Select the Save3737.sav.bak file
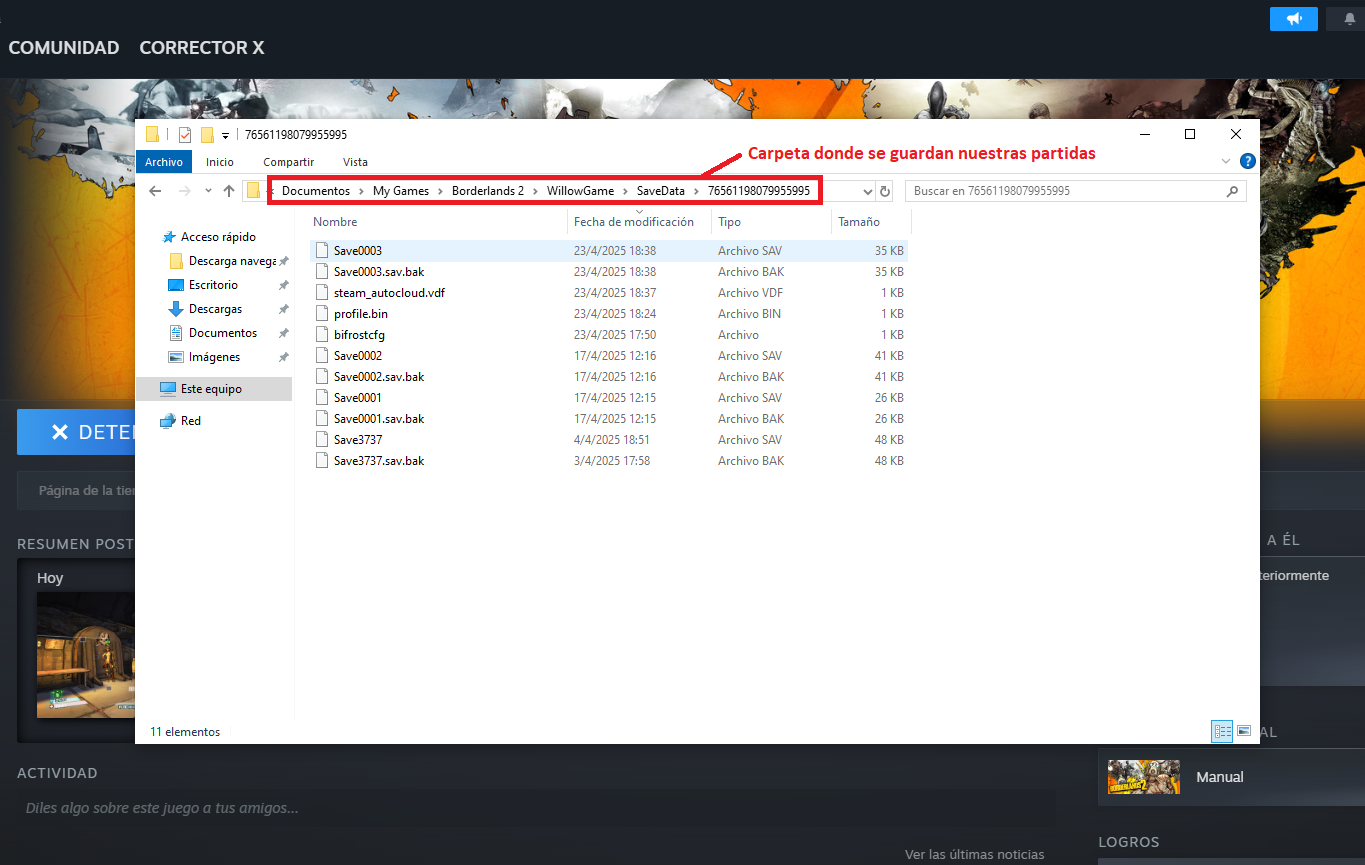This screenshot has width=1365, height=865. pos(379,461)
